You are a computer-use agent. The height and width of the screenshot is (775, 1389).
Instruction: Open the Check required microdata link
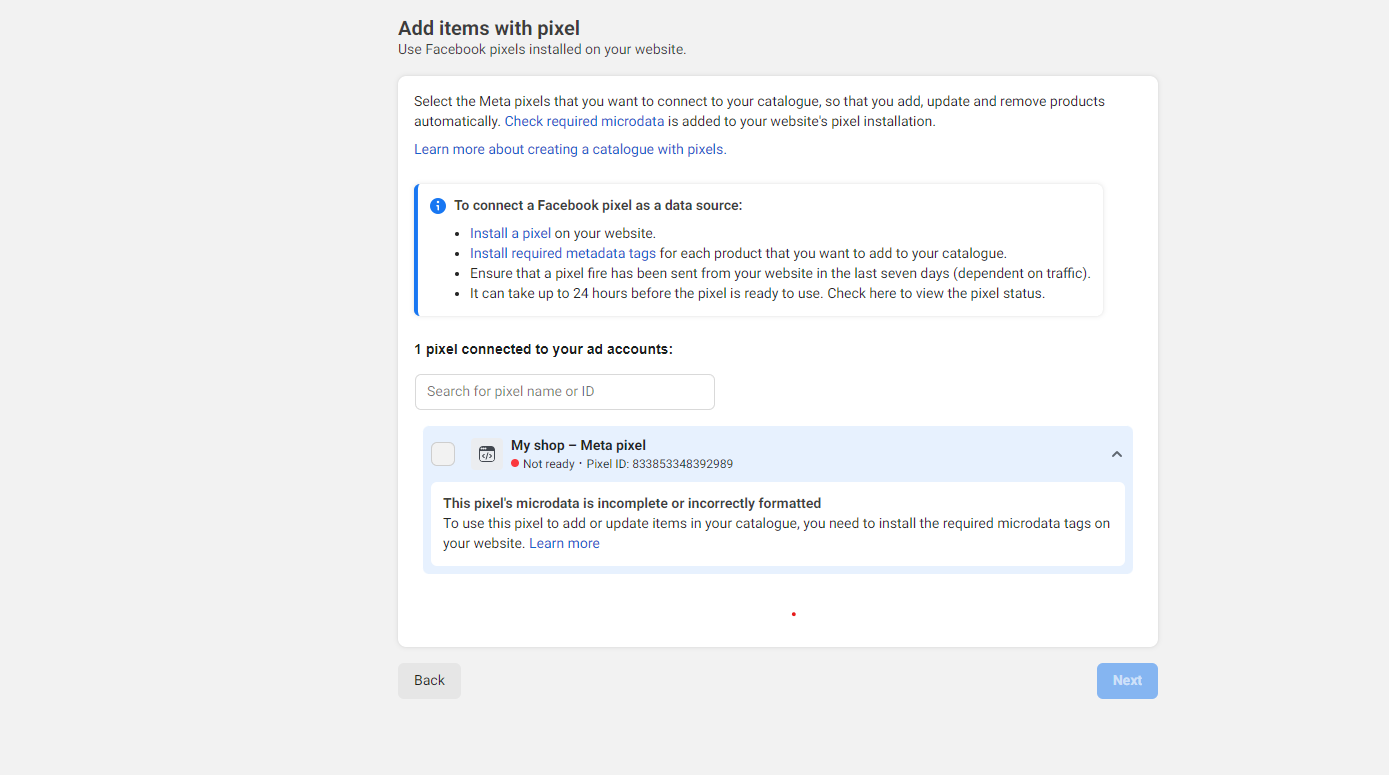(584, 122)
